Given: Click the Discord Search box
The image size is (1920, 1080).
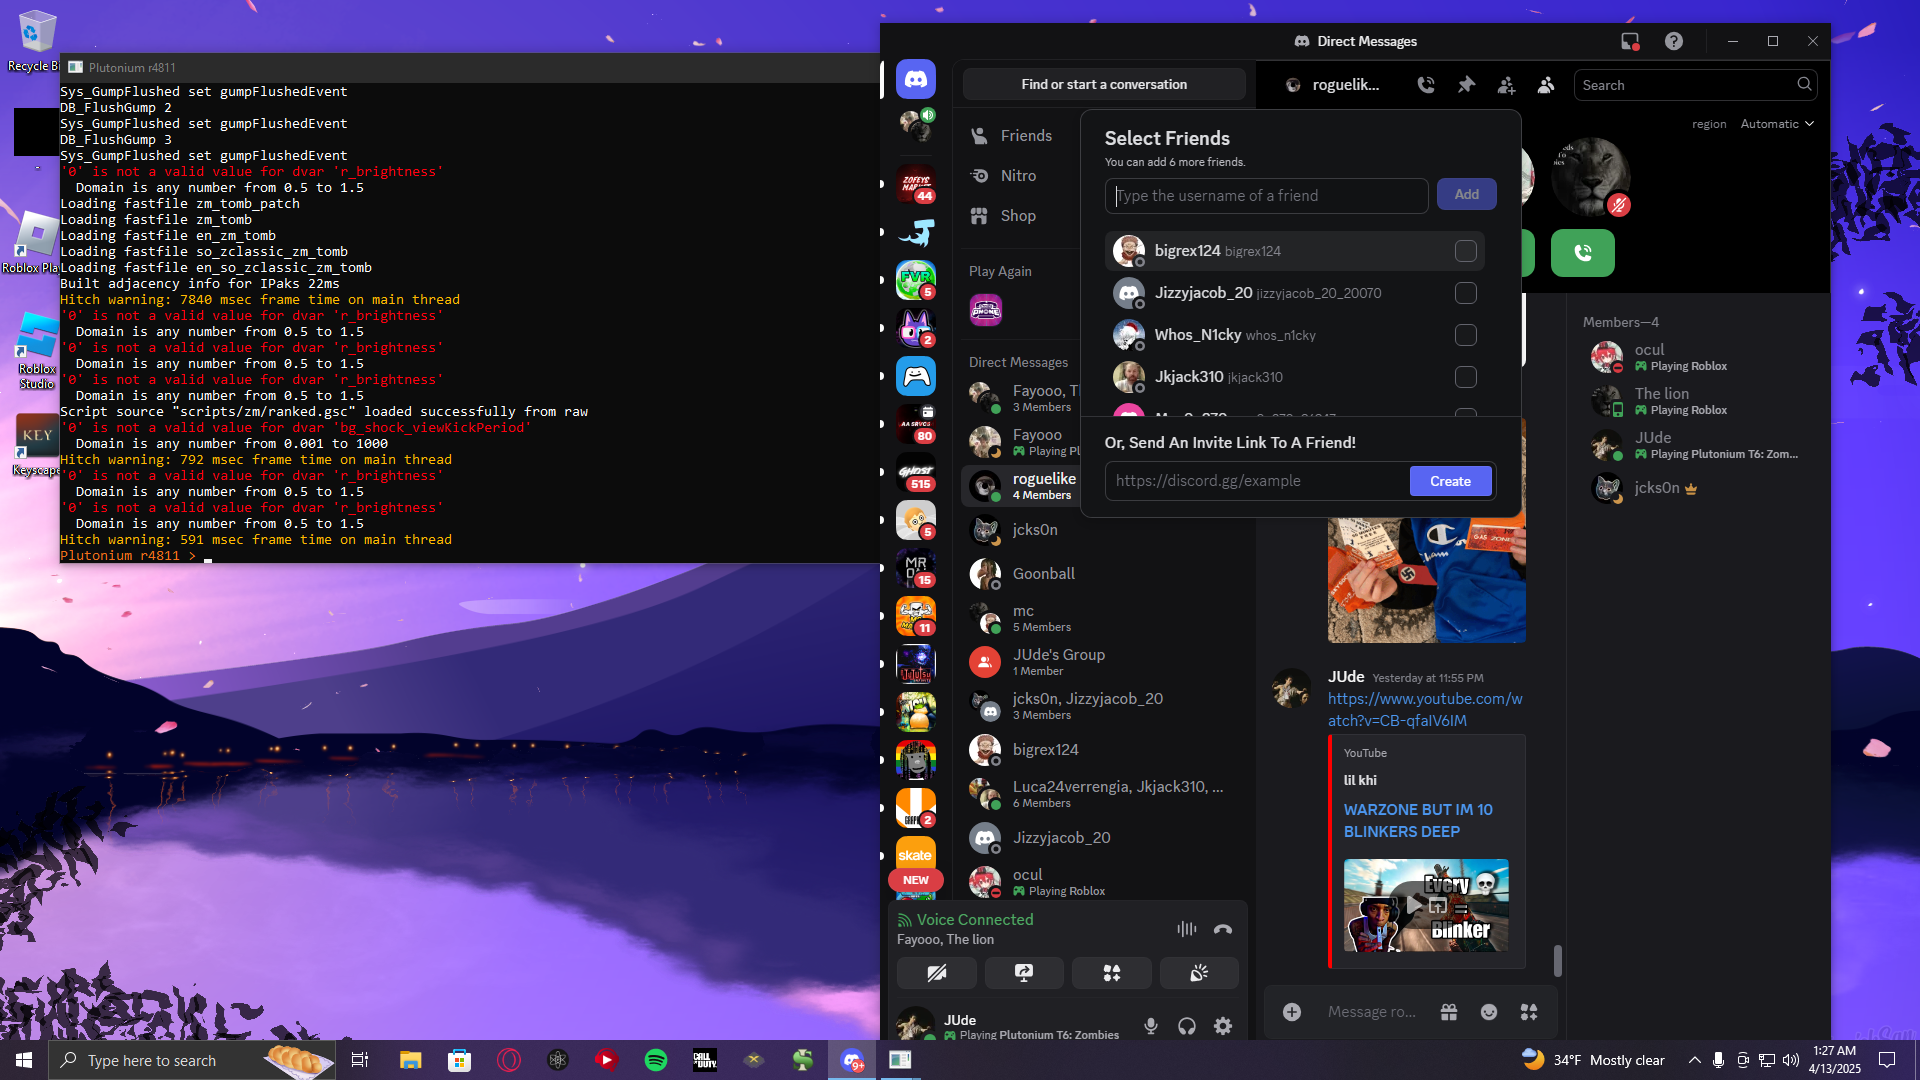Looking at the screenshot, I should pyautogui.click(x=1696, y=85).
